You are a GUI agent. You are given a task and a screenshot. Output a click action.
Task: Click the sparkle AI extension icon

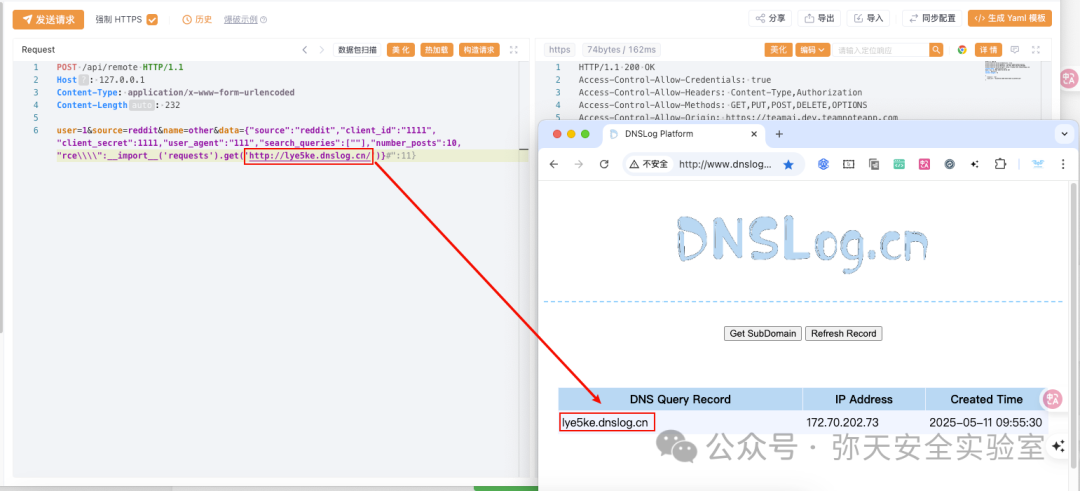pos(975,164)
